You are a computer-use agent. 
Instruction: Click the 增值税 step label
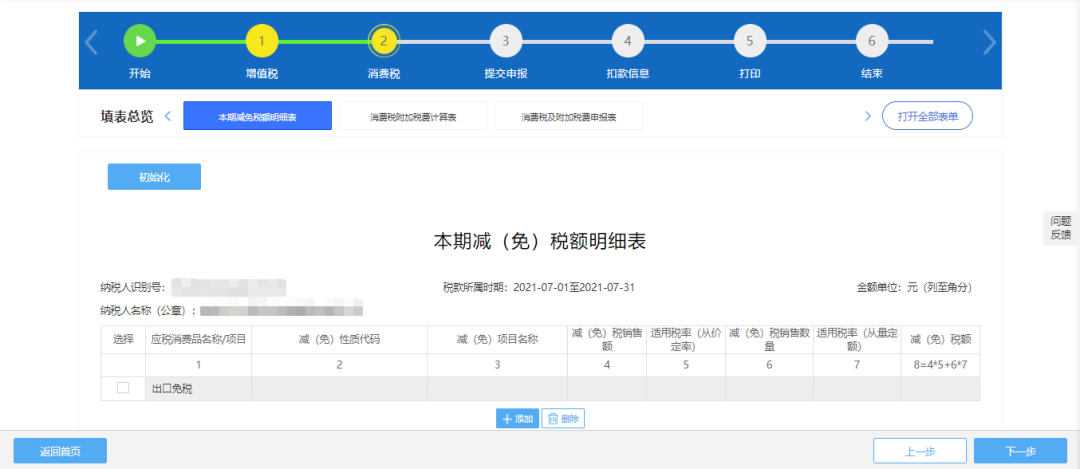[262, 74]
